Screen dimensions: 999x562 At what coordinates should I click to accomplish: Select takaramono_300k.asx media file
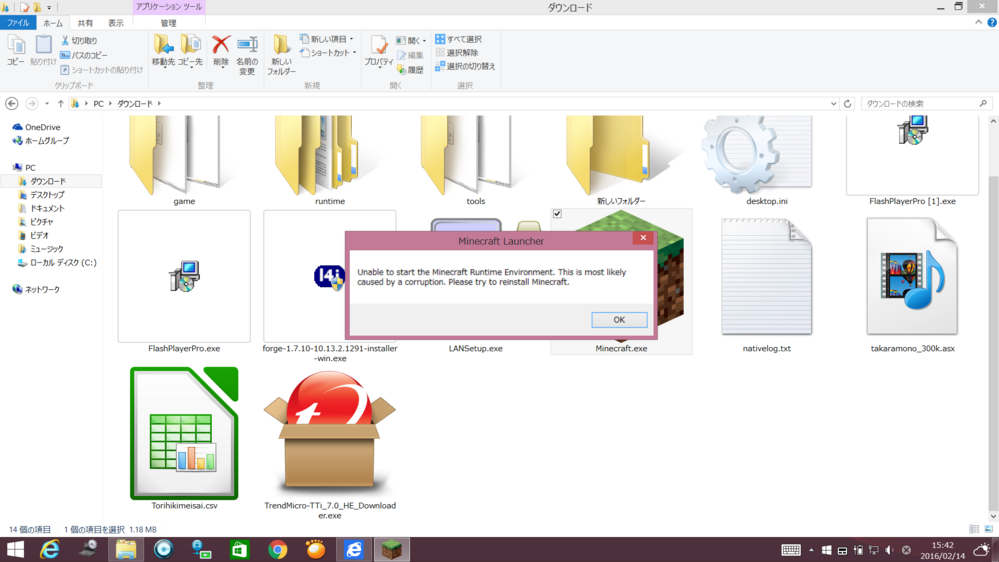[x=912, y=284]
